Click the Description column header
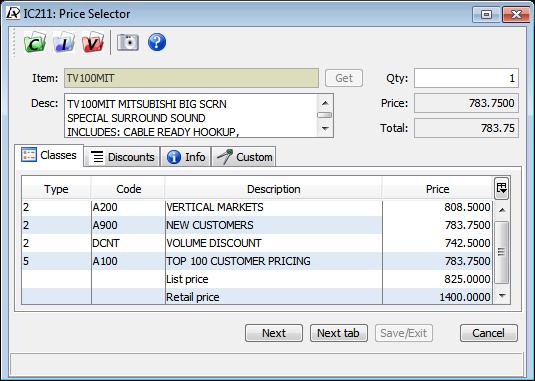Image resolution: width=535 pixels, height=381 pixels. tap(274, 189)
